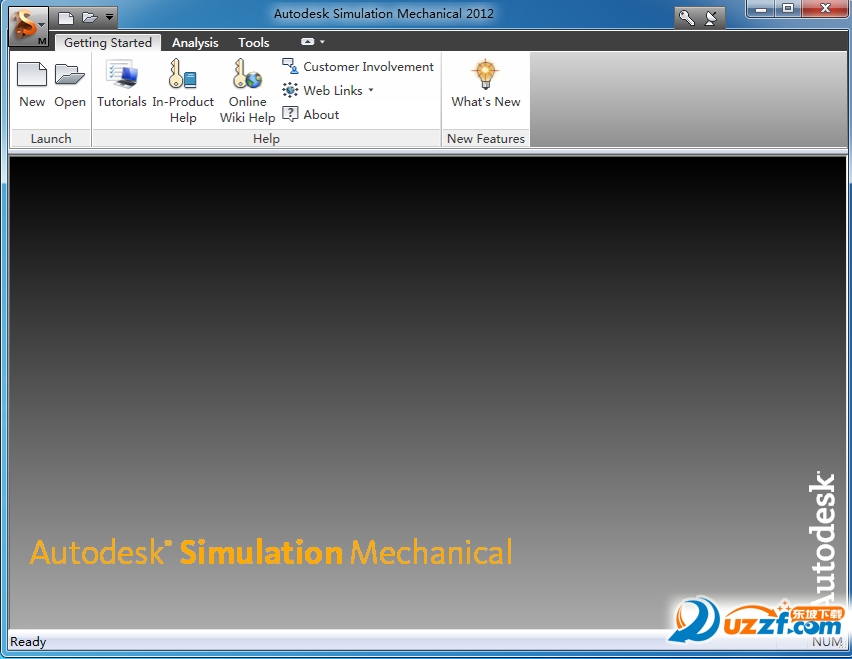The image size is (852, 659).
Task: Click the satellite dish communication icon
Action: point(711,18)
